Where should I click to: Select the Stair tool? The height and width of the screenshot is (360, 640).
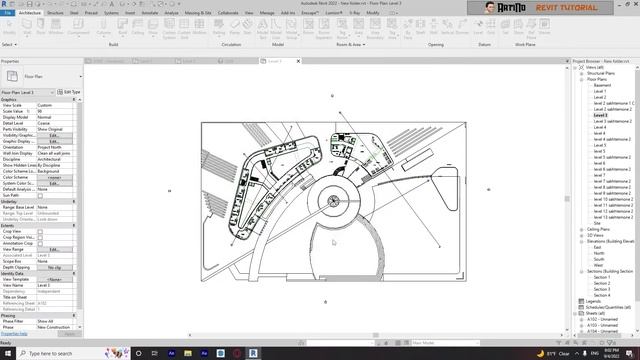click(x=247, y=27)
